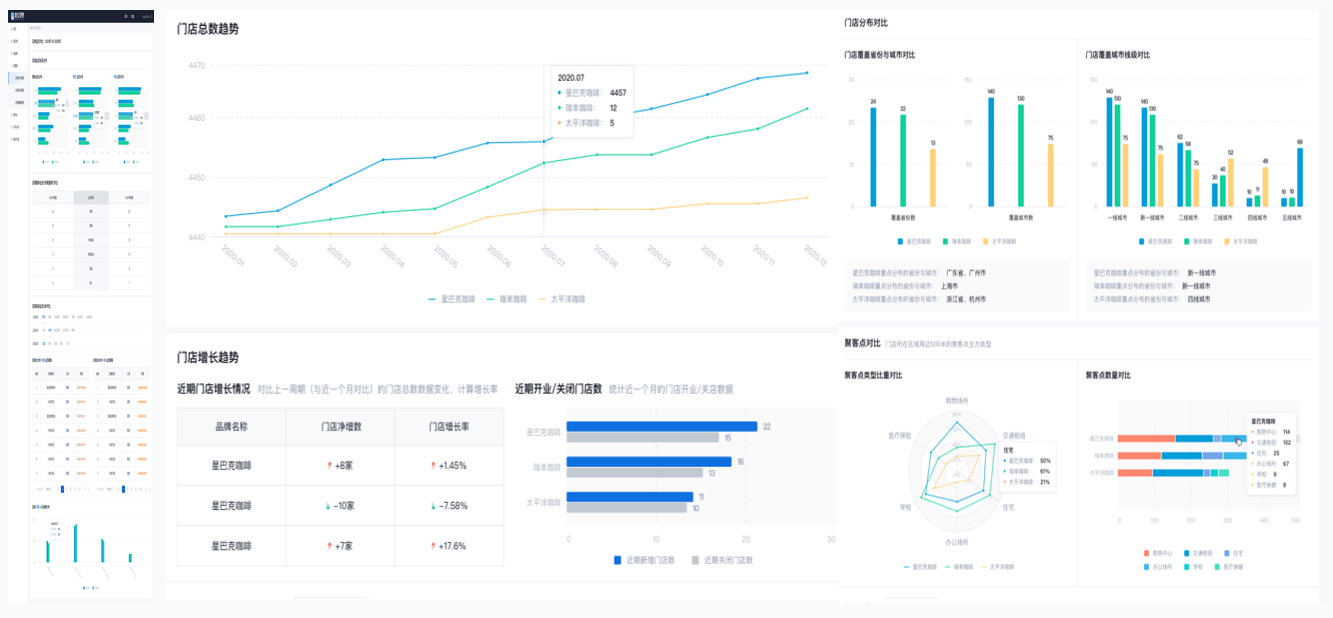Click the 2020.01 x-axis label
Viewport: 1333px width, 618px height.
click(232, 257)
